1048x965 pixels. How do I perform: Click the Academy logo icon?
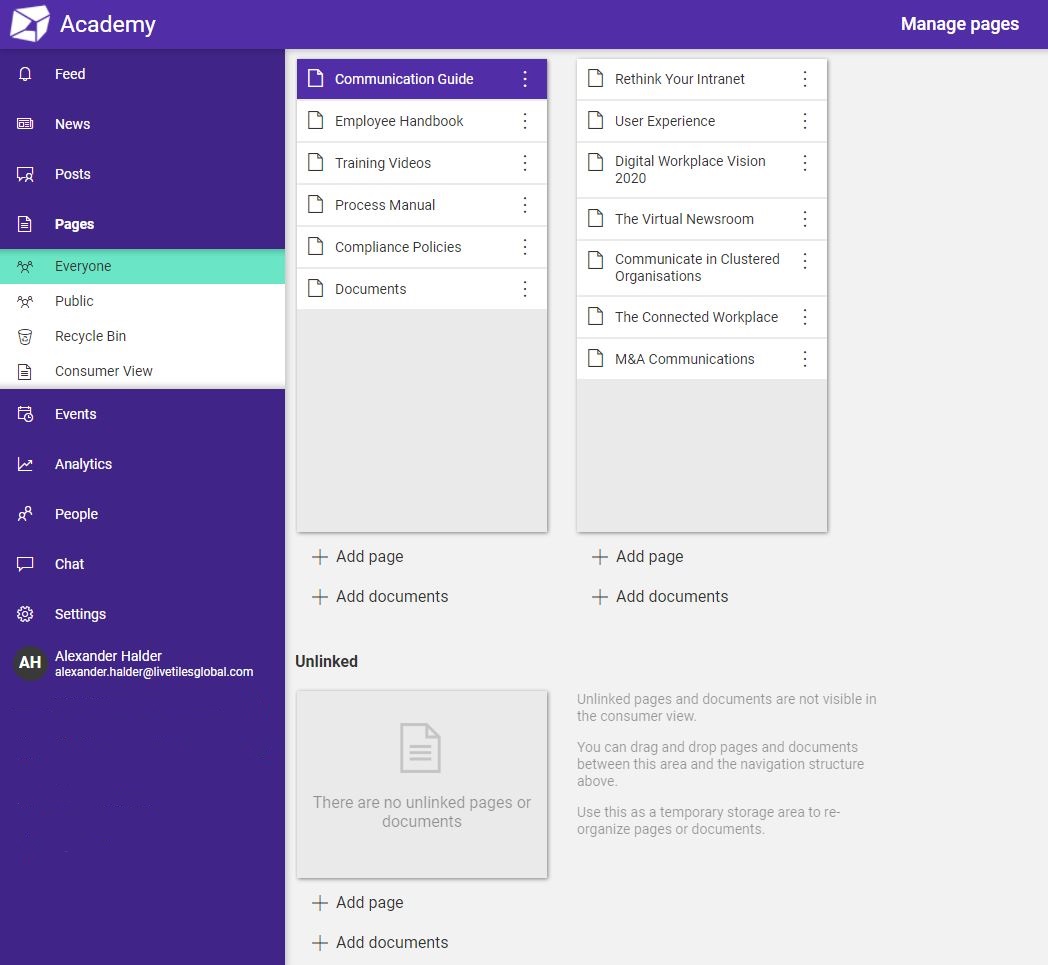tap(29, 23)
